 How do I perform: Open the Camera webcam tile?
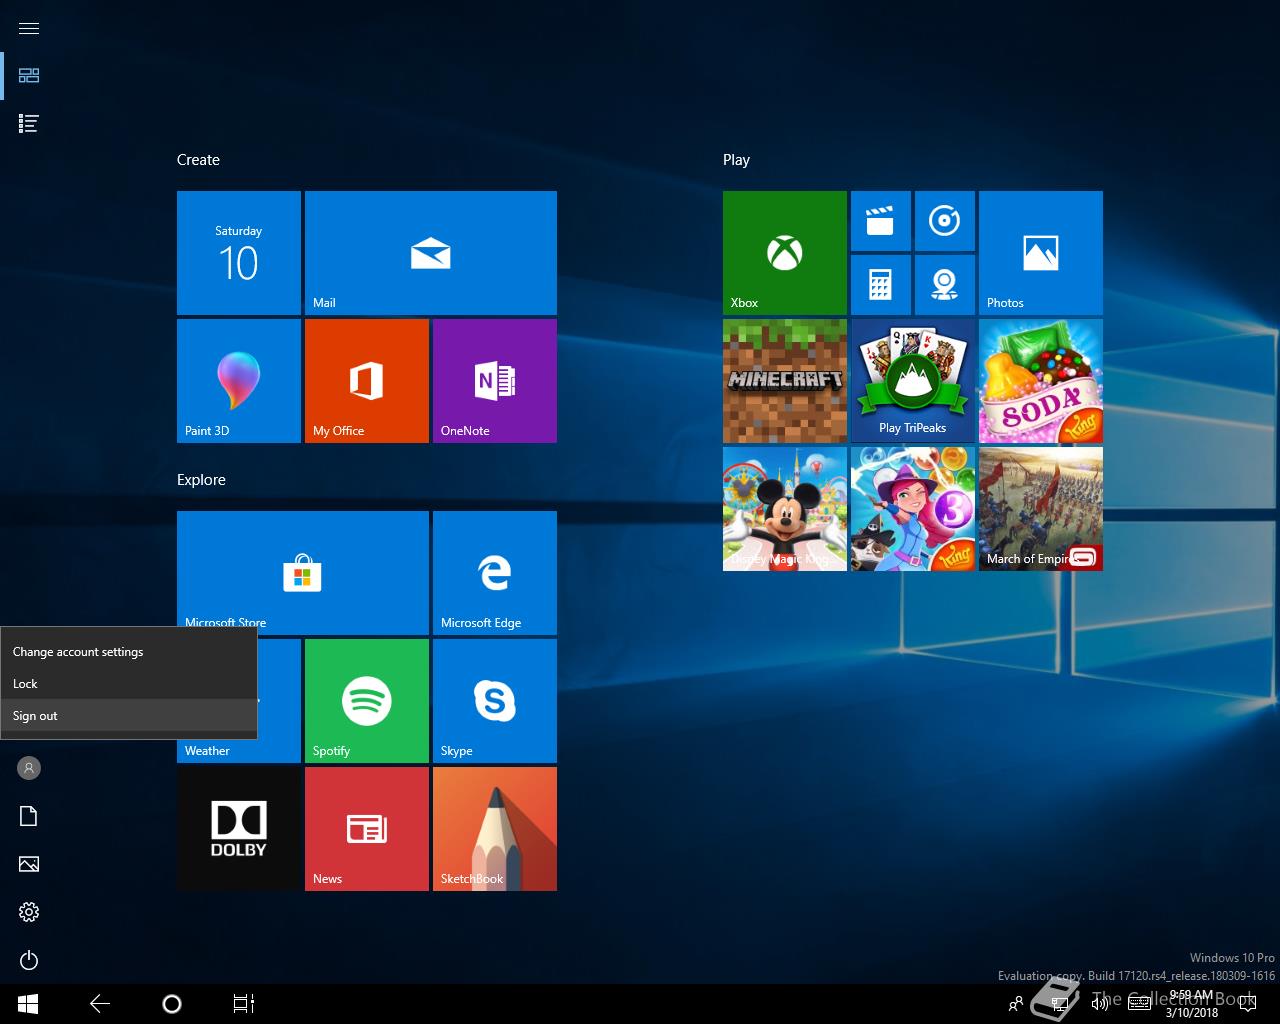coord(945,285)
